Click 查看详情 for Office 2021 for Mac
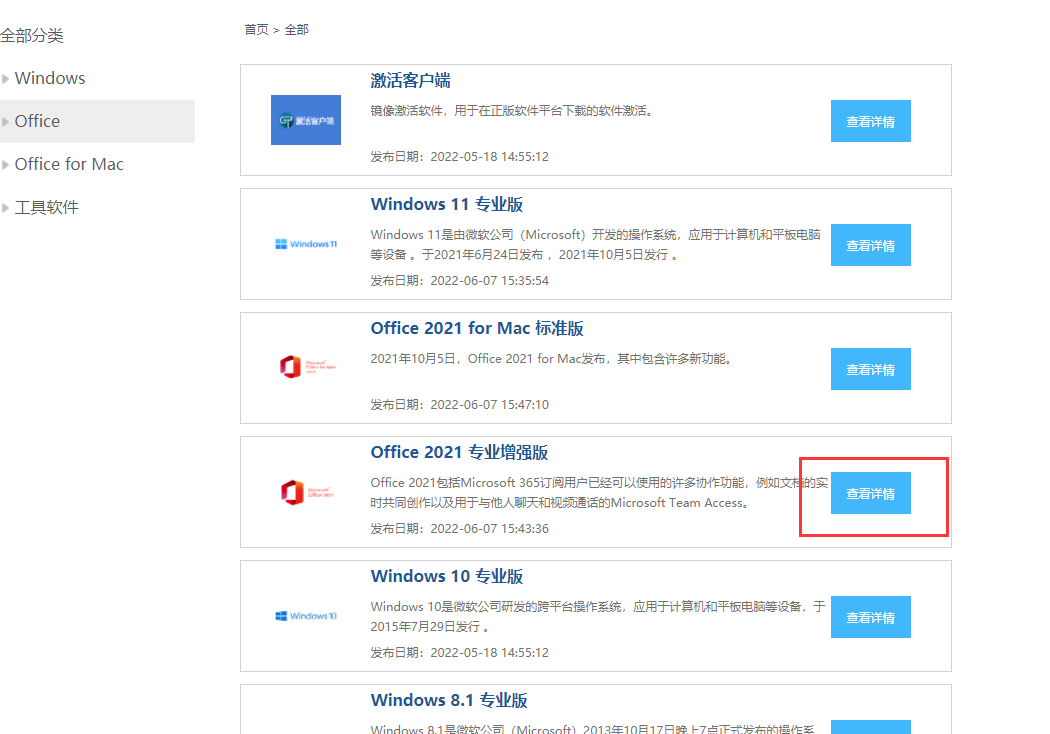This screenshot has height=734, width=1050. [x=870, y=369]
